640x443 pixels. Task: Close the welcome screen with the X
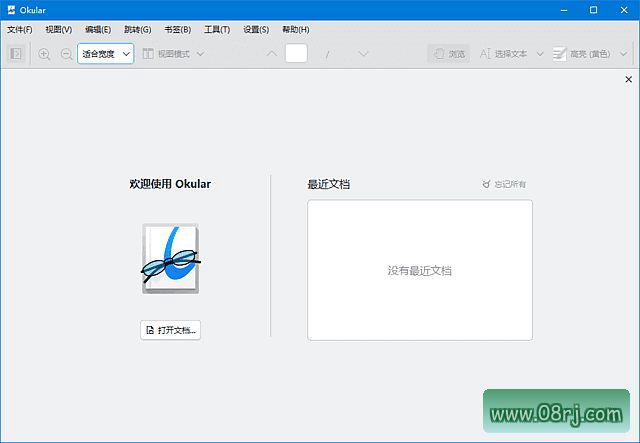point(629,79)
